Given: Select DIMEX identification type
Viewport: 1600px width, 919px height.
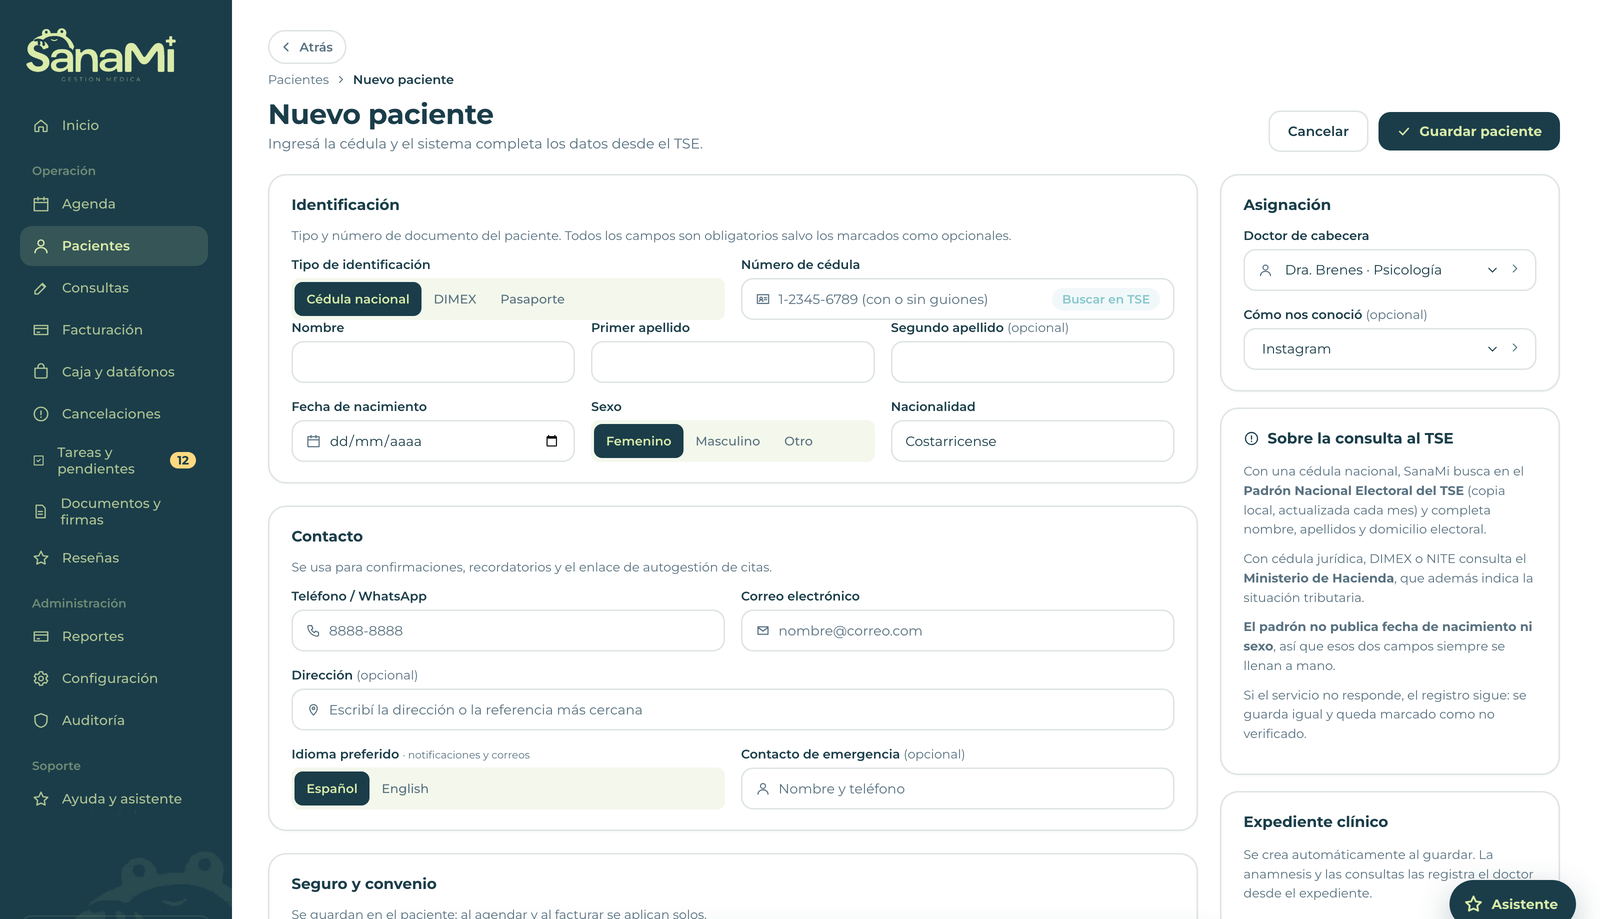Looking at the screenshot, I should point(455,299).
